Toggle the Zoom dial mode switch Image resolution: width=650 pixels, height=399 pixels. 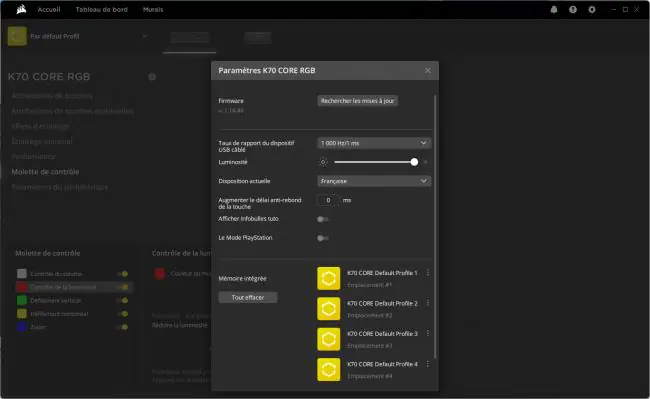[123, 327]
